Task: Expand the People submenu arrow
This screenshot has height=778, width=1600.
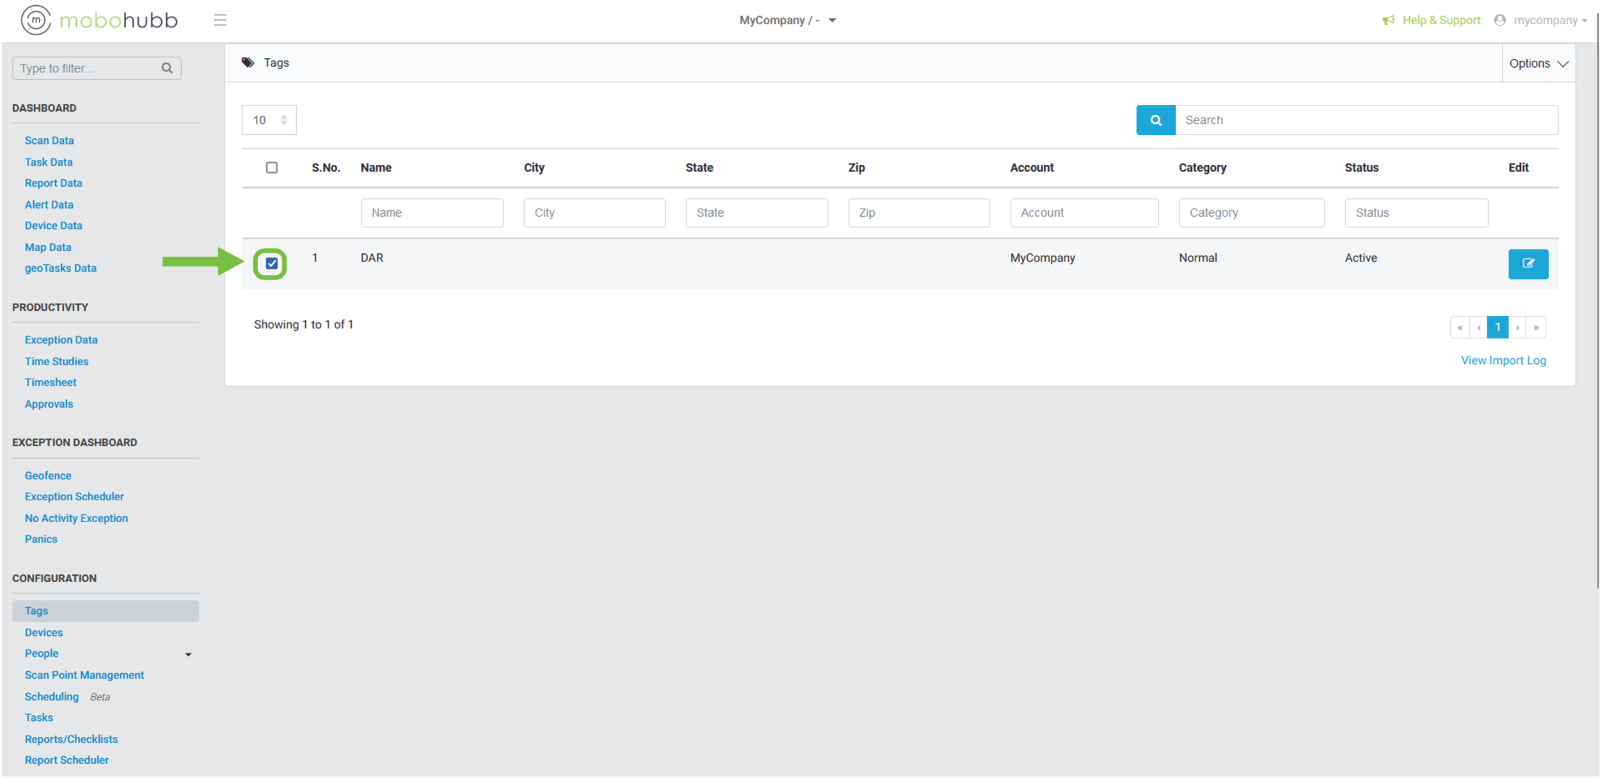Action: (x=188, y=654)
